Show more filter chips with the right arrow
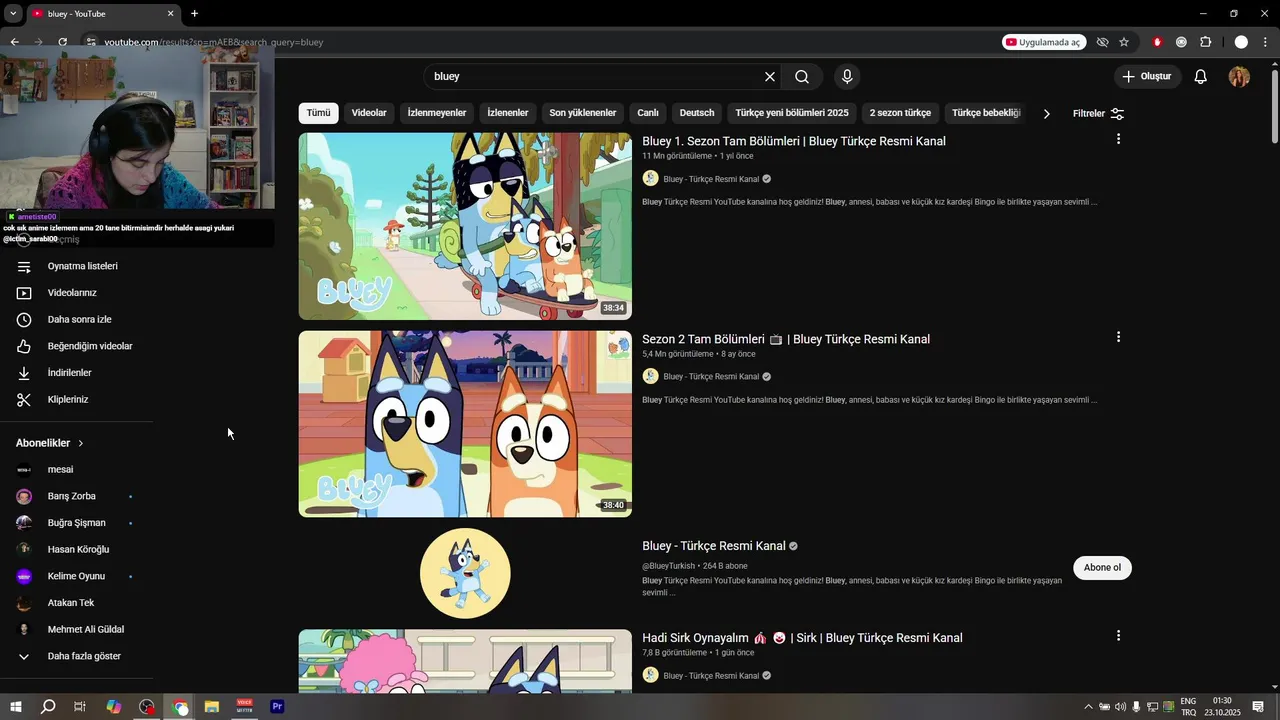This screenshot has height=720, width=1280. (1046, 114)
